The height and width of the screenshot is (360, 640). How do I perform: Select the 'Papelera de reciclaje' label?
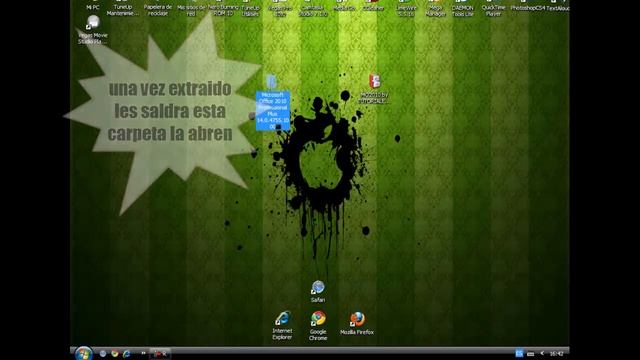pyautogui.click(x=158, y=10)
